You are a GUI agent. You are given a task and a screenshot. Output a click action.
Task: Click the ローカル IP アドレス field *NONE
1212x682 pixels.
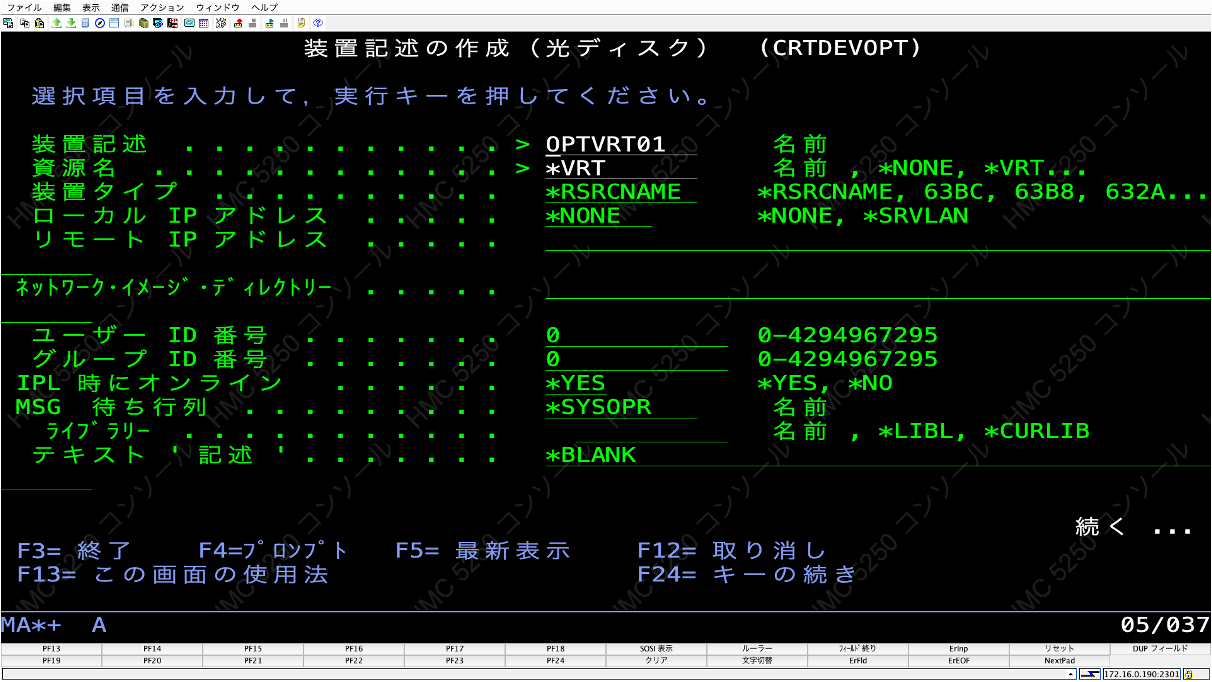598,216
